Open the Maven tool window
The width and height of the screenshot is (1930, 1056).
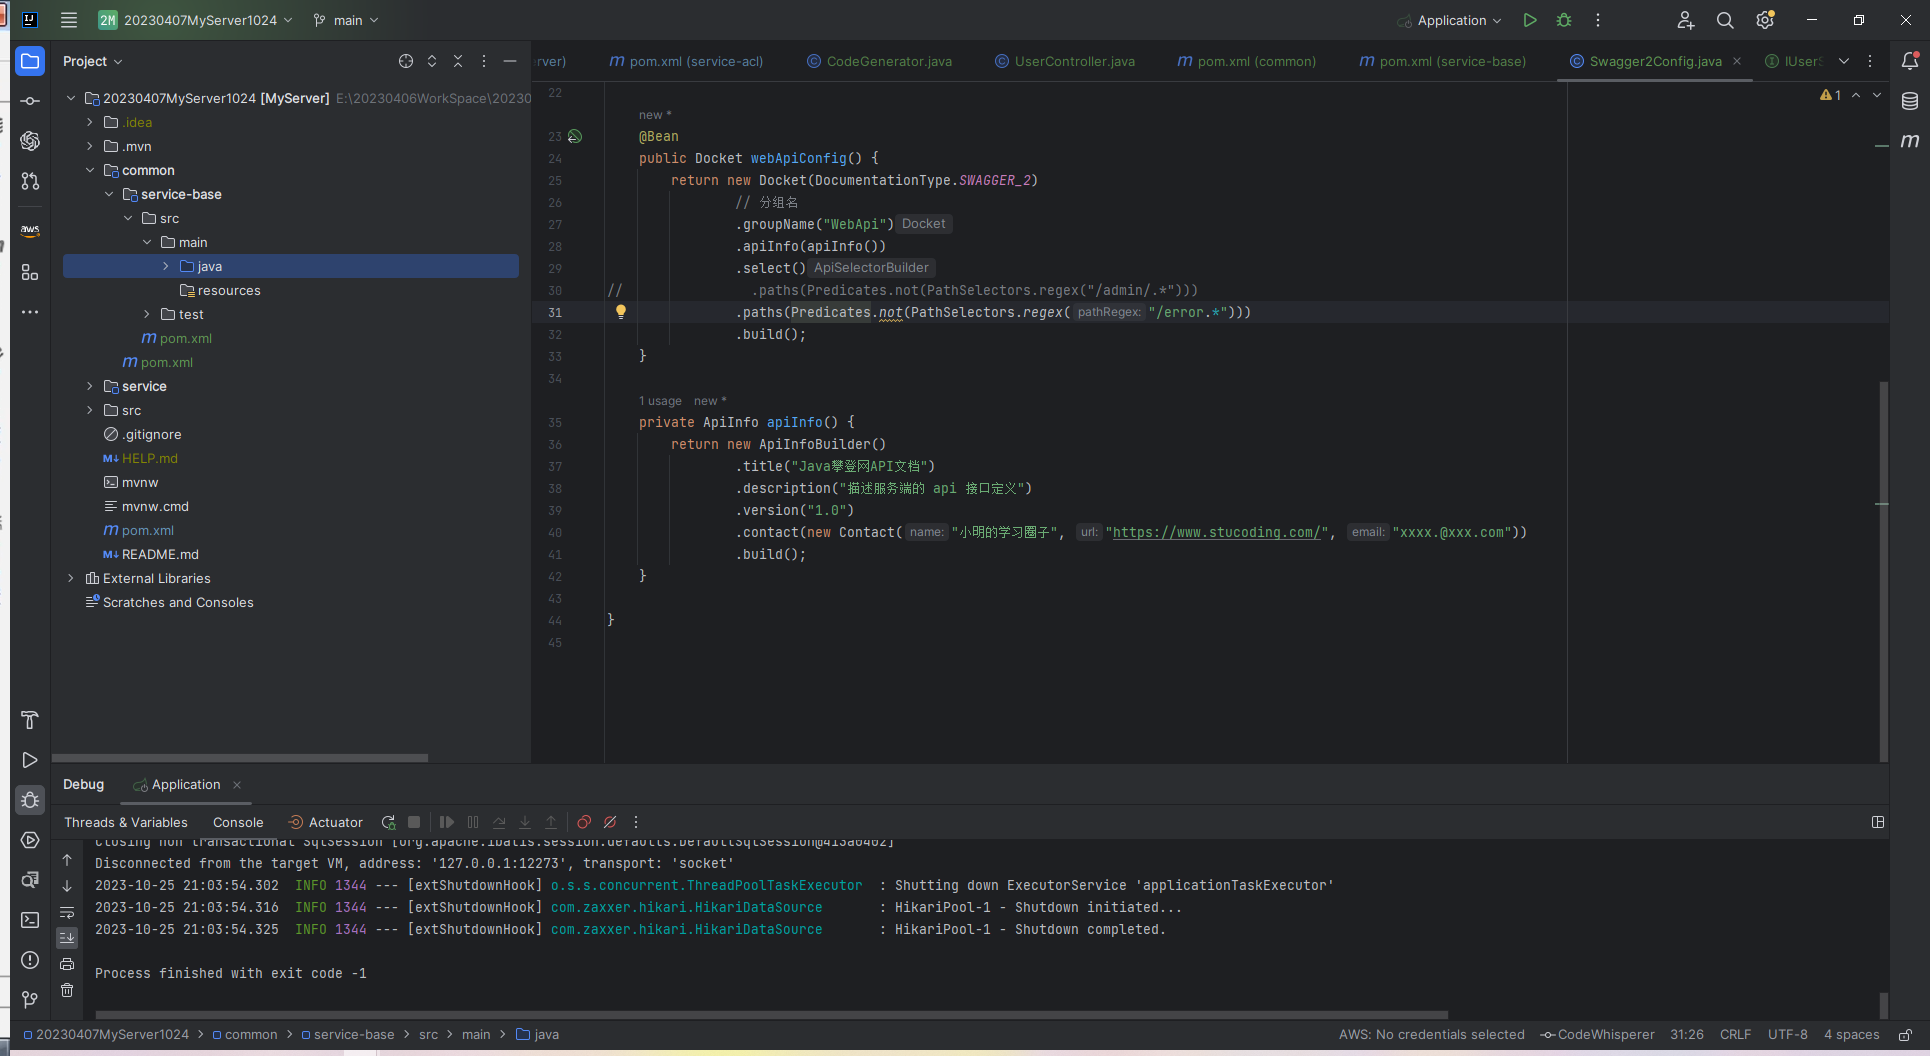point(1910,141)
